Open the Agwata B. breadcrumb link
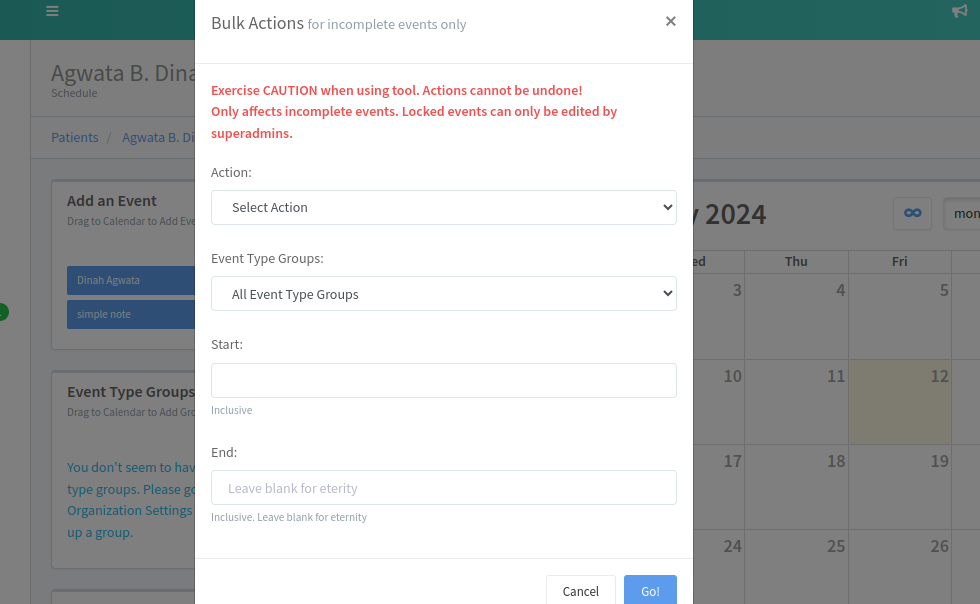980x604 pixels. pyautogui.click(x=157, y=137)
